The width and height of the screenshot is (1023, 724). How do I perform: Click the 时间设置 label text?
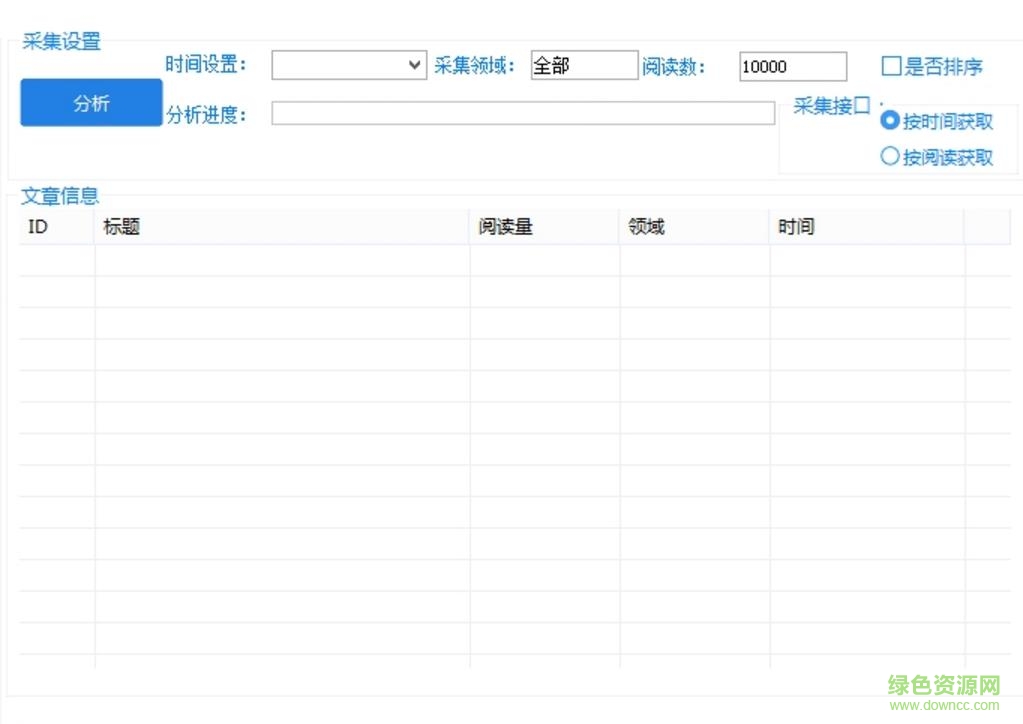(206, 64)
